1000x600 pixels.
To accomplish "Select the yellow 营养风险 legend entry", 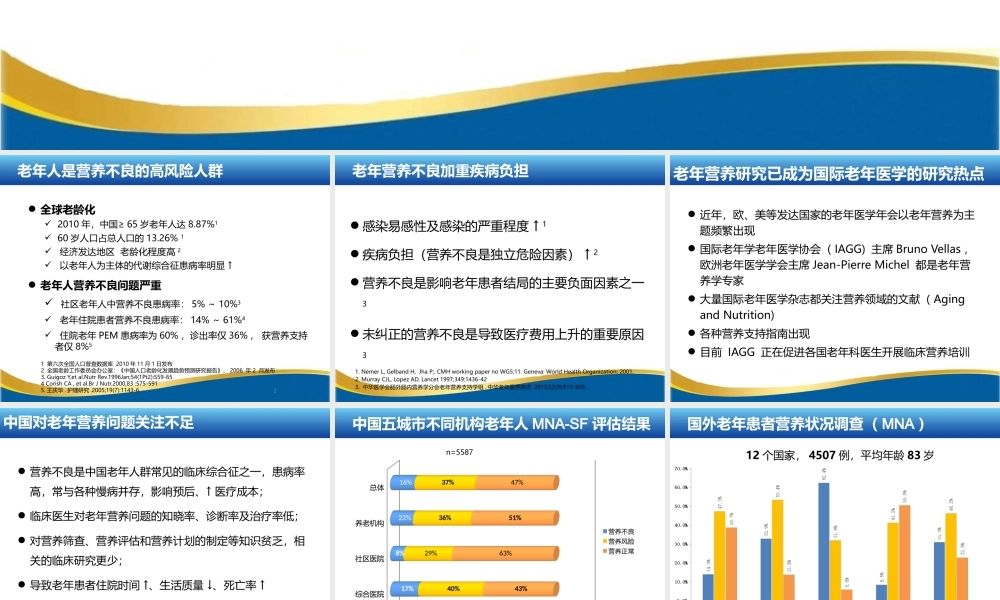I will 618,541.
